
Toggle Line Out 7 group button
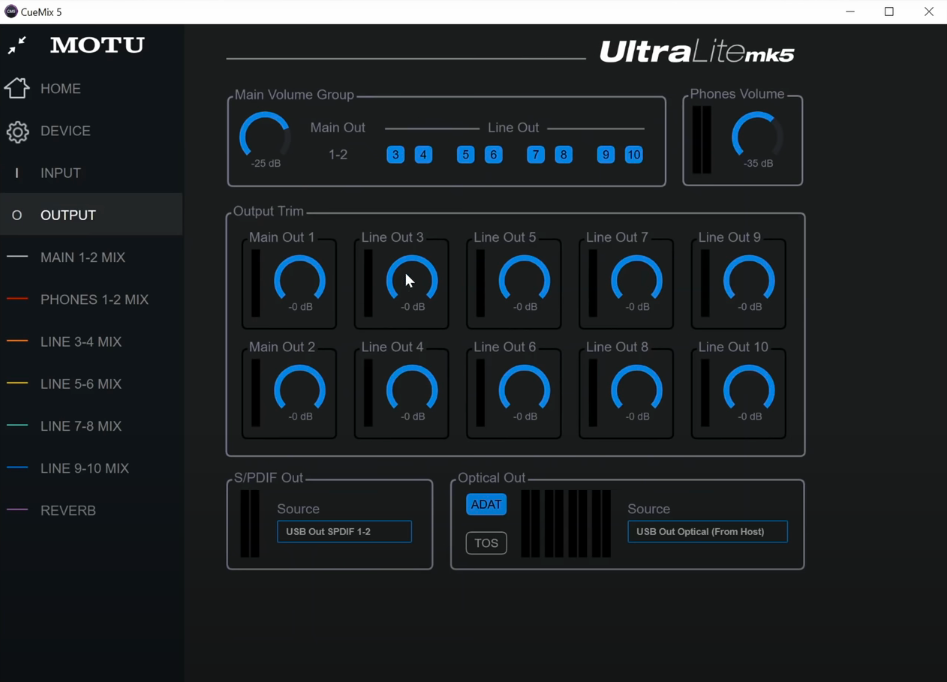coord(536,155)
